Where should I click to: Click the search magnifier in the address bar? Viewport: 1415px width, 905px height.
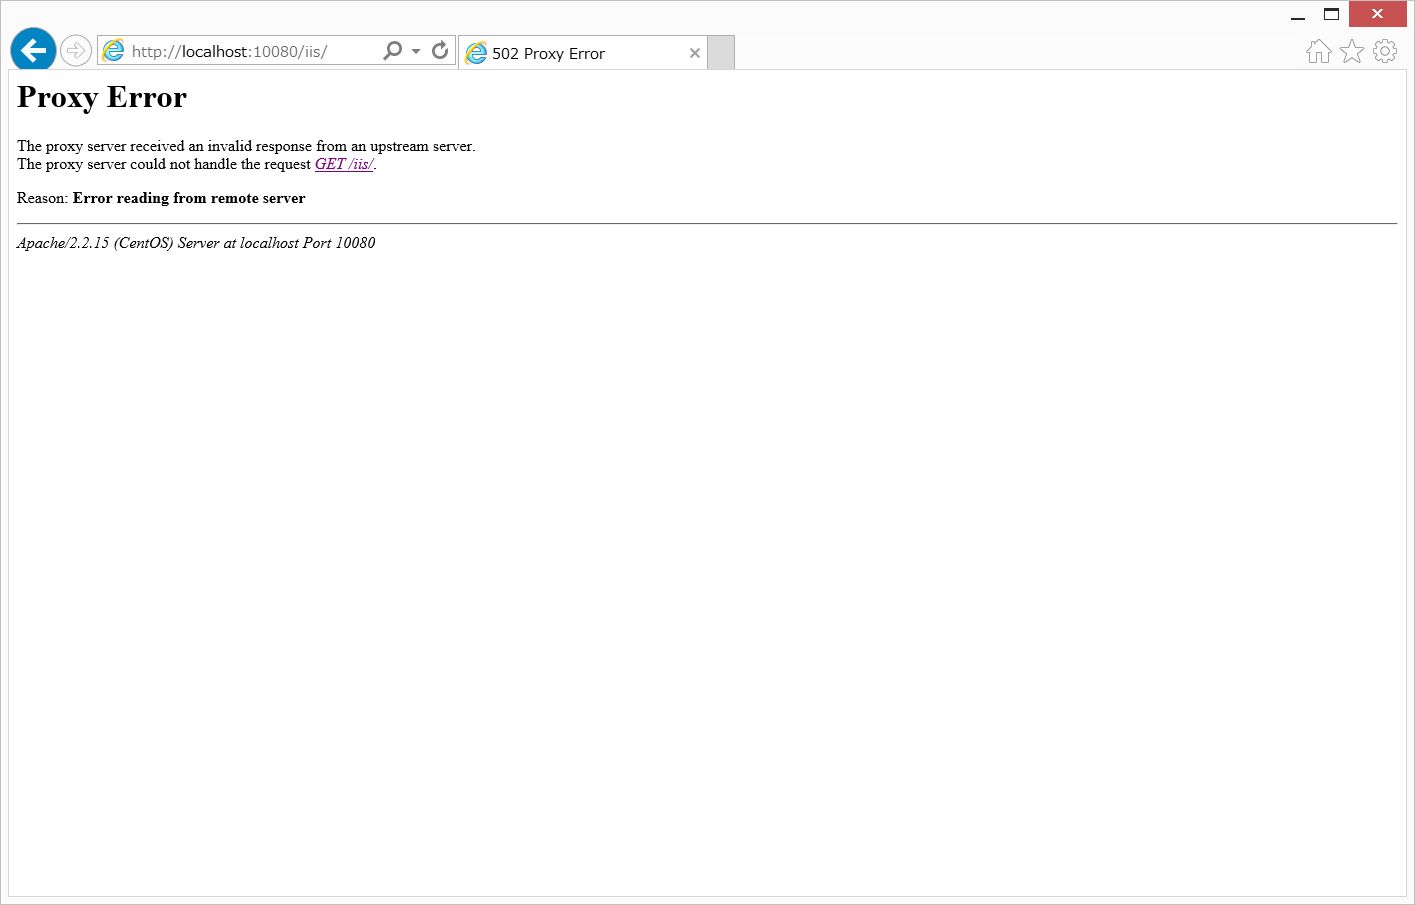(394, 49)
